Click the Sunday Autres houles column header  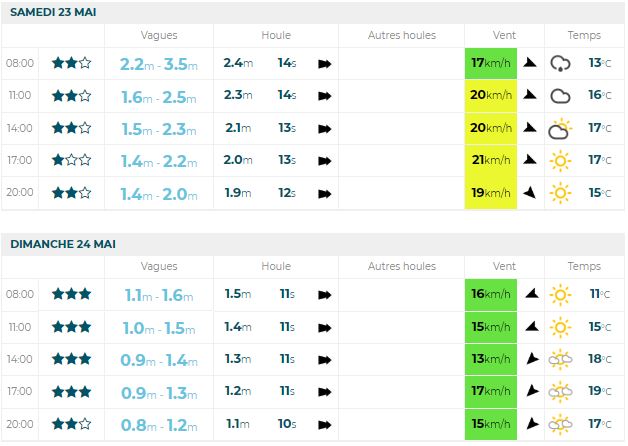coord(402,266)
